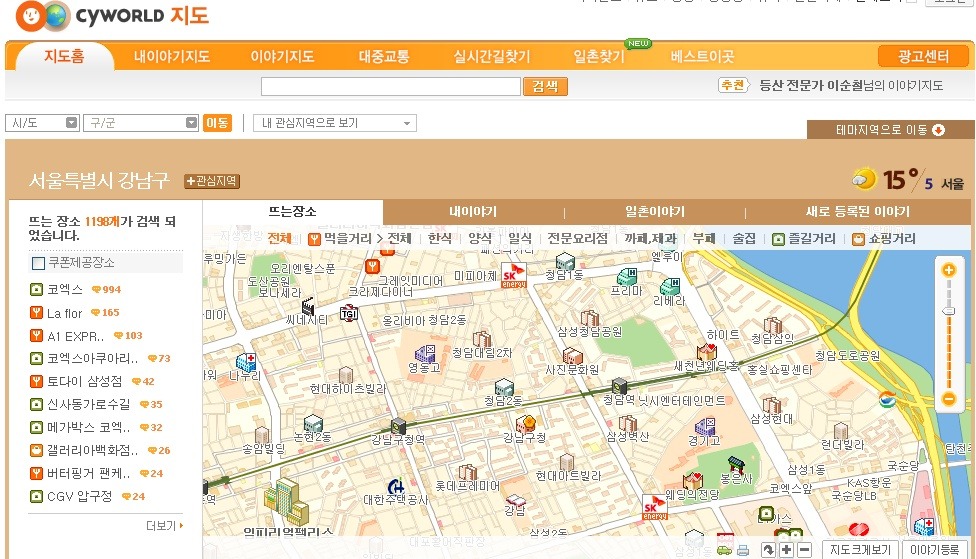The height and width of the screenshot is (559, 976).
Task: Click the square plus button below map
Action: (x=787, y=550)
